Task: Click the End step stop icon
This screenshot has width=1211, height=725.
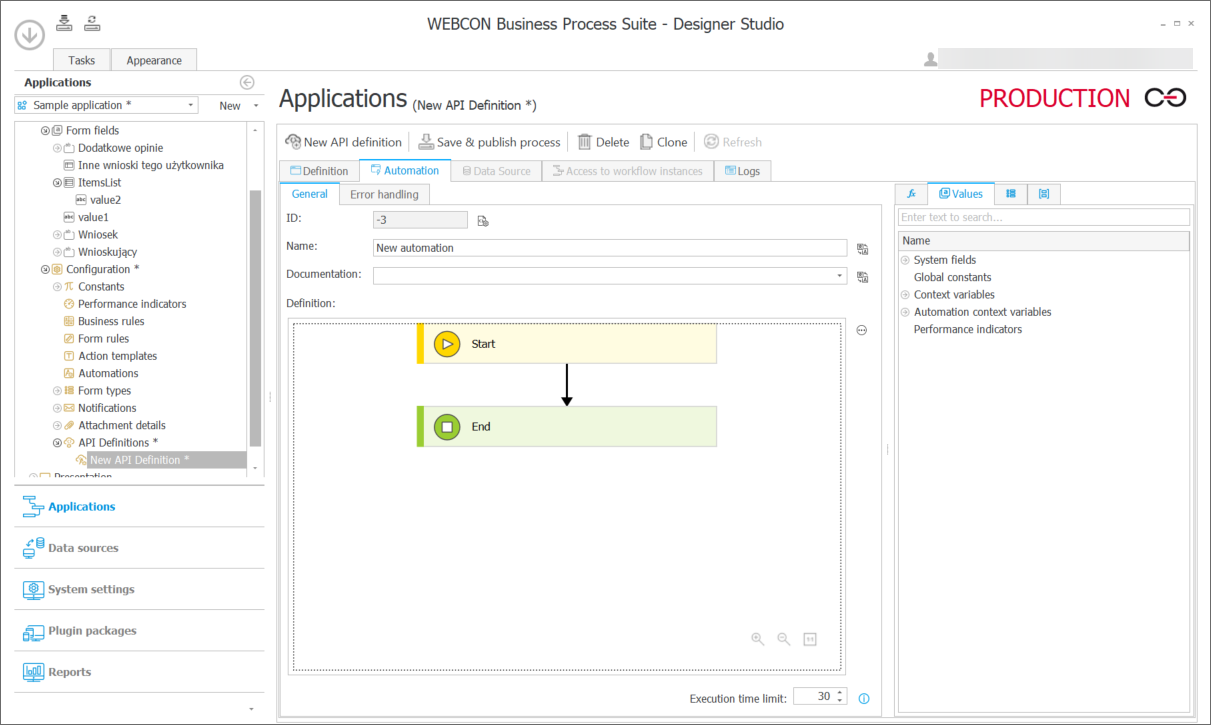Action: point(446,427)
